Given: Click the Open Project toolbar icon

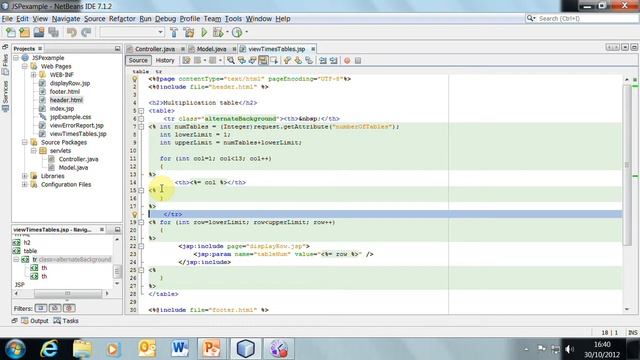Looking at the screenshot, I should point(39,32).
